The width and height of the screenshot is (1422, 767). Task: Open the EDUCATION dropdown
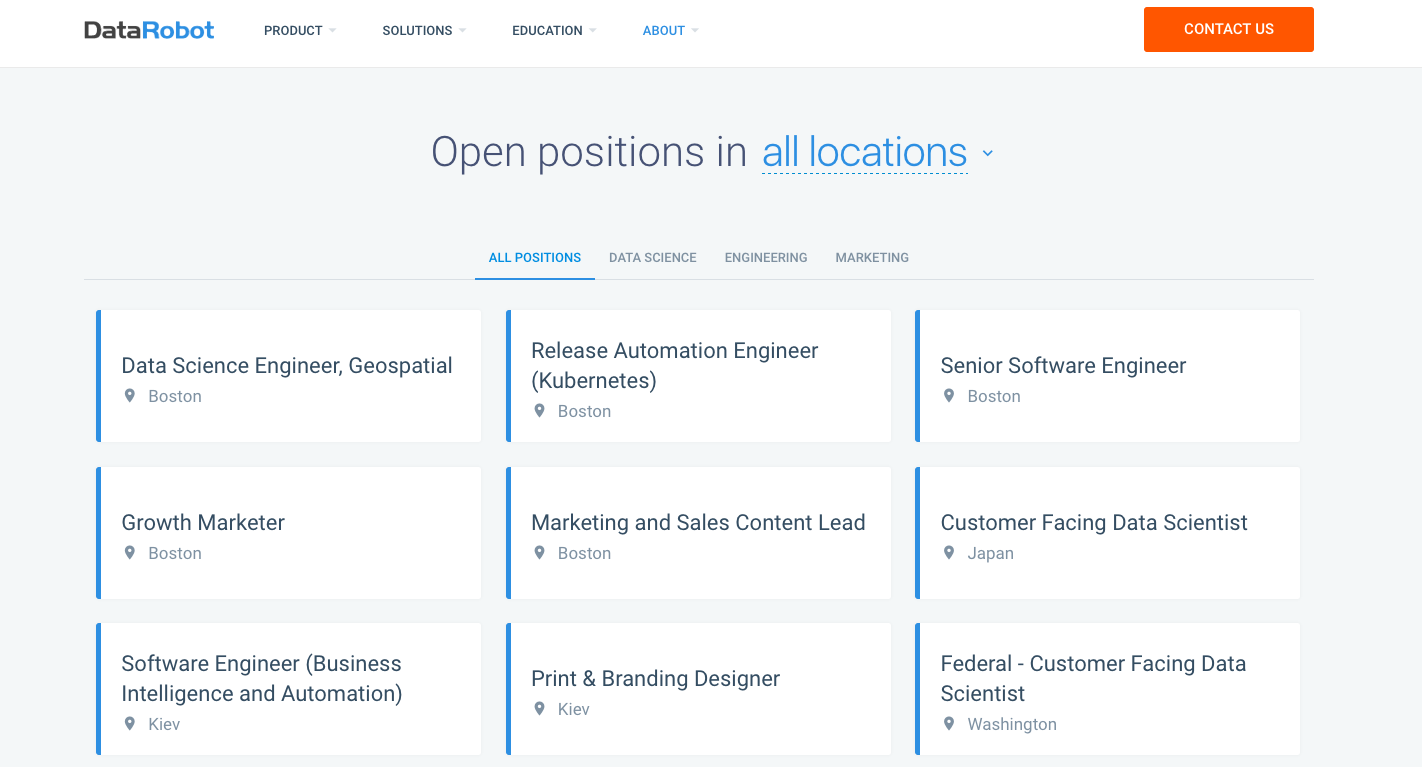tap(553, 30)
